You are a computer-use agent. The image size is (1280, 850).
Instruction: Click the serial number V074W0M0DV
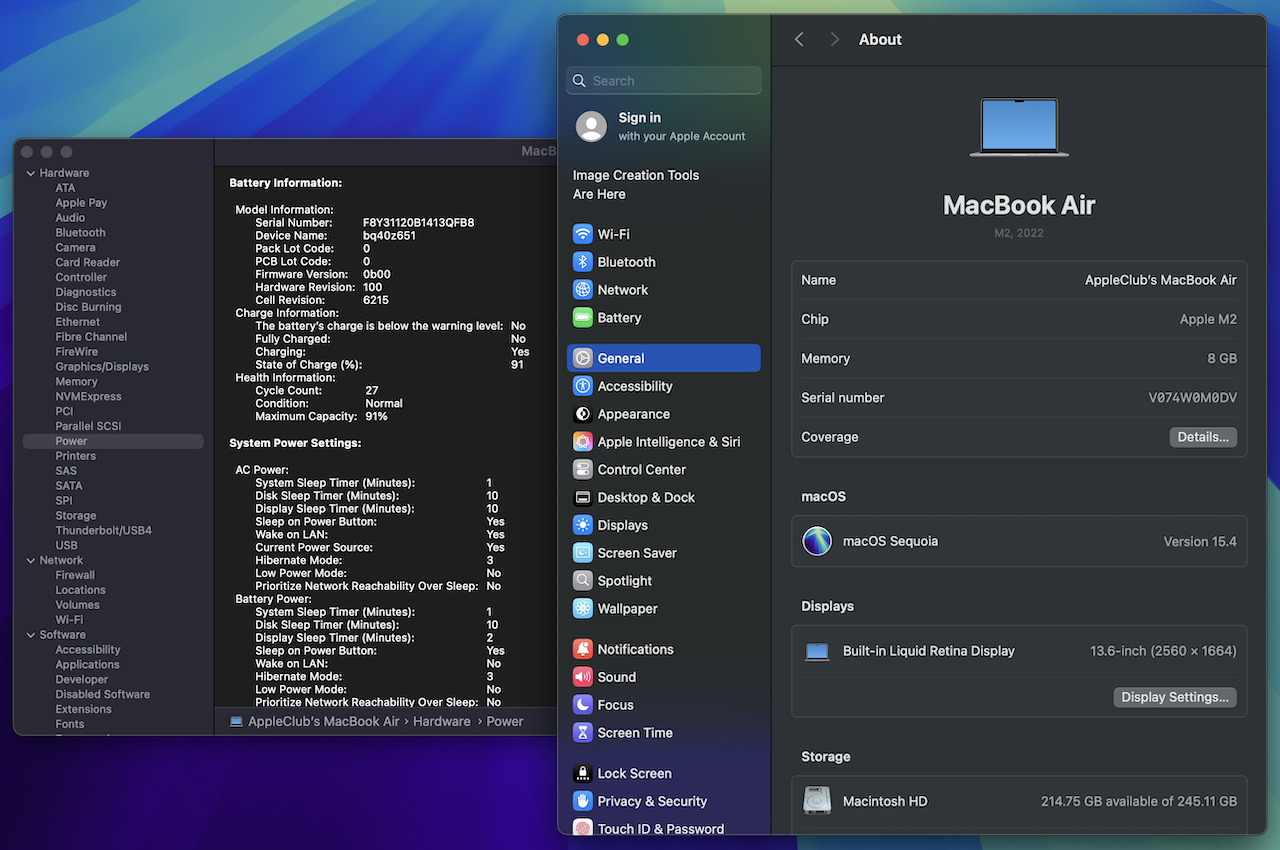[1192, 398]
